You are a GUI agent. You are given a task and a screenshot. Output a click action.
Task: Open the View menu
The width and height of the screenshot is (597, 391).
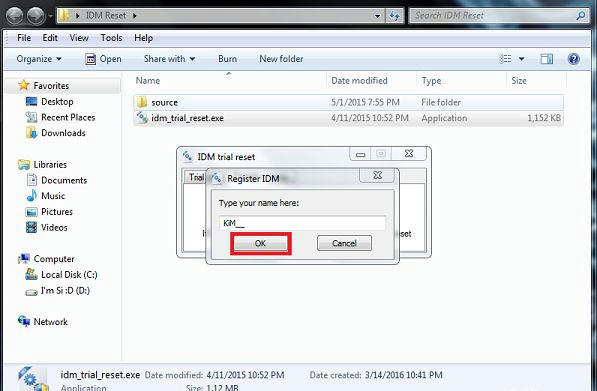coord(79,38)
